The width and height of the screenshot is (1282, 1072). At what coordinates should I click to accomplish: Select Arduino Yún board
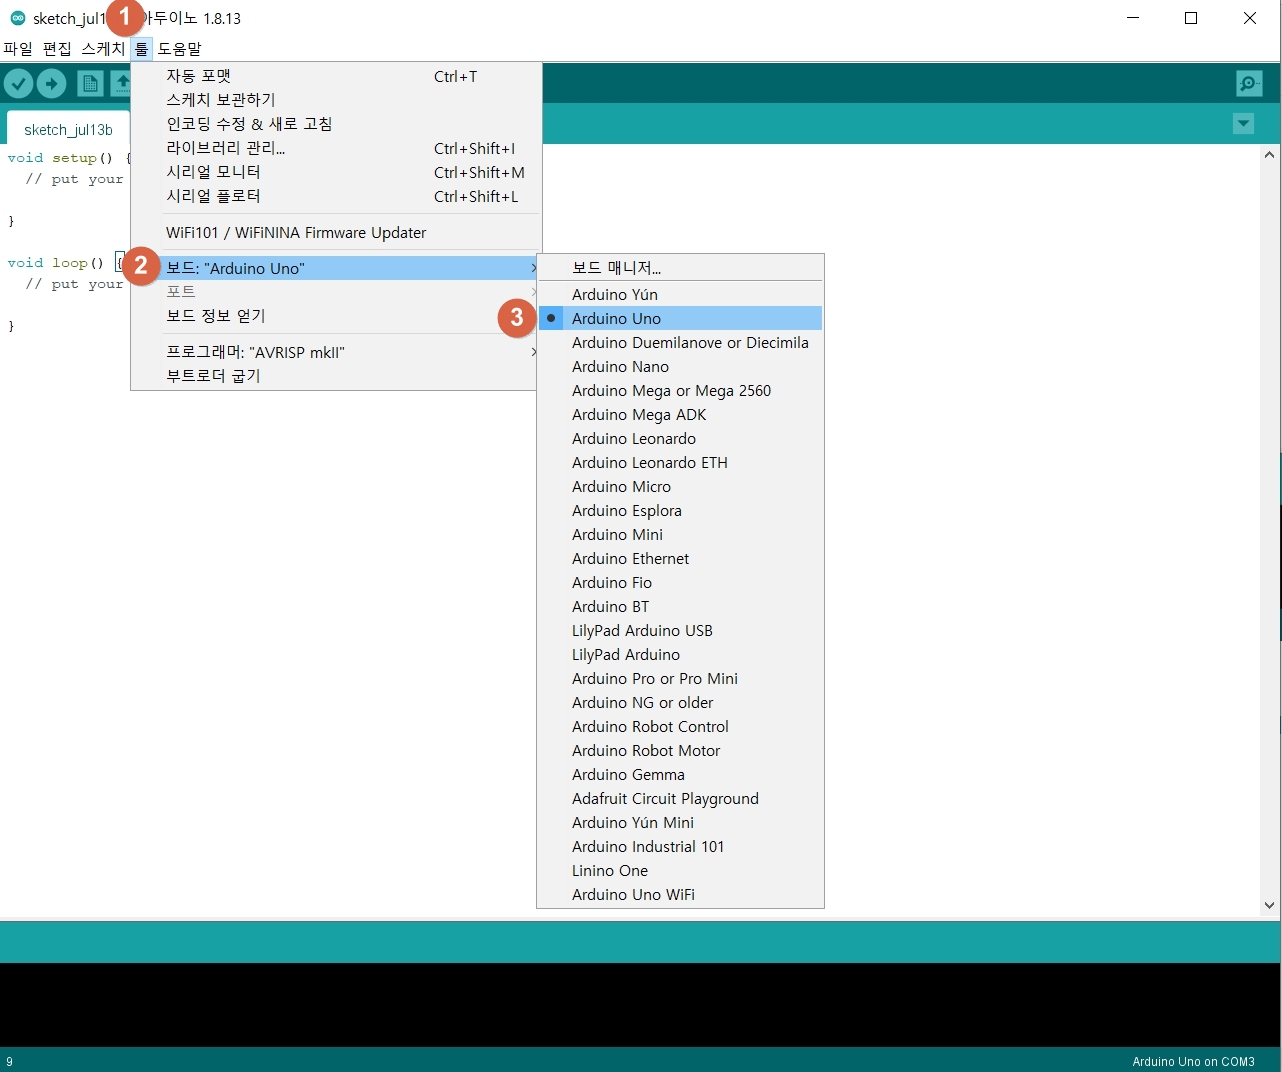680,294
